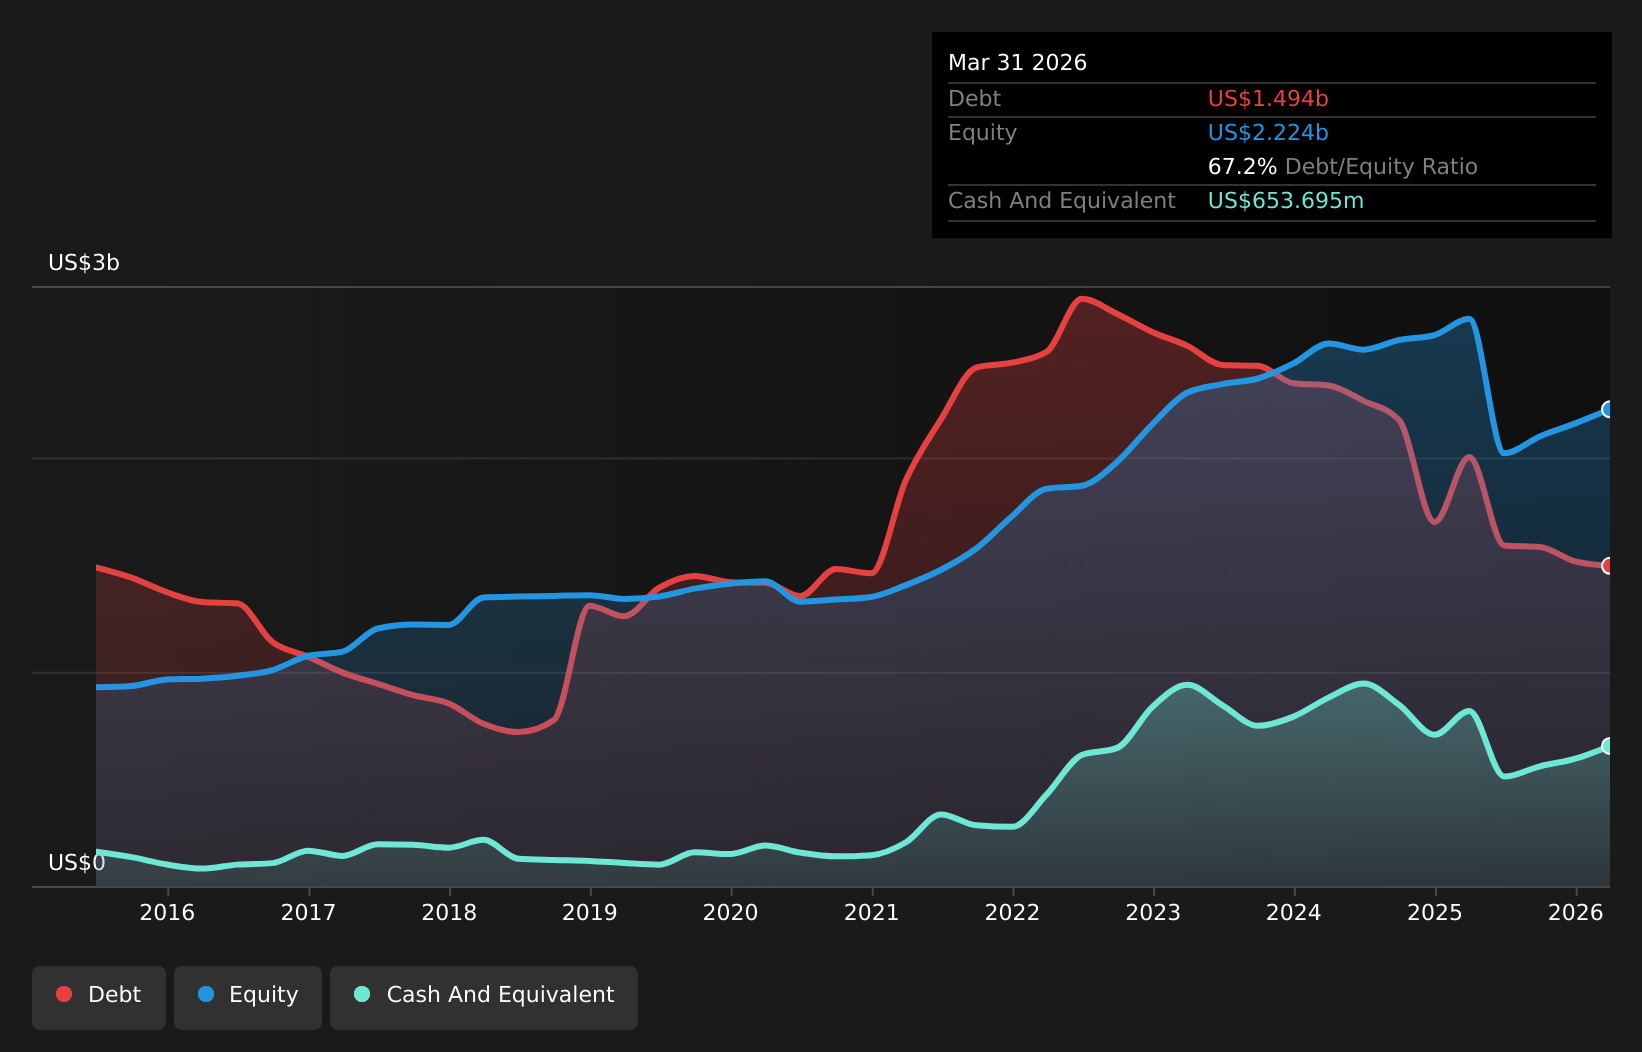Toggle the Debt series legend button

click(99, 997)
